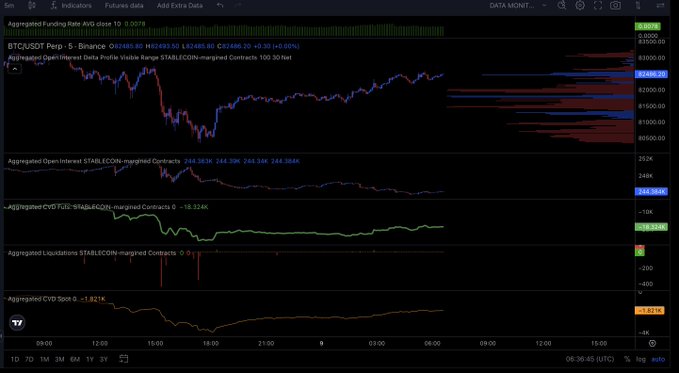Open the time axis settings icon
679x373 pixels.
(x=652, y=343)
